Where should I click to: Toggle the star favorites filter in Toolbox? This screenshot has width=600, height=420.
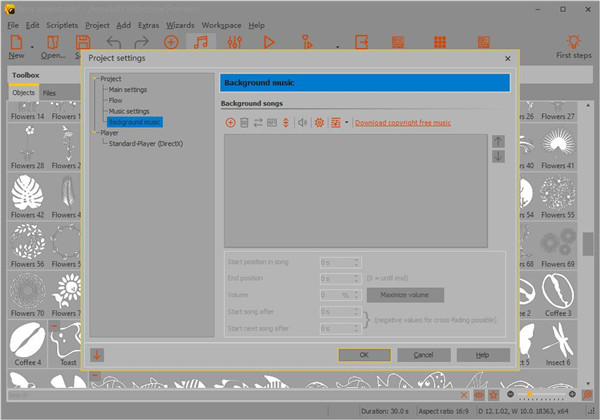(x=493, y=395)
